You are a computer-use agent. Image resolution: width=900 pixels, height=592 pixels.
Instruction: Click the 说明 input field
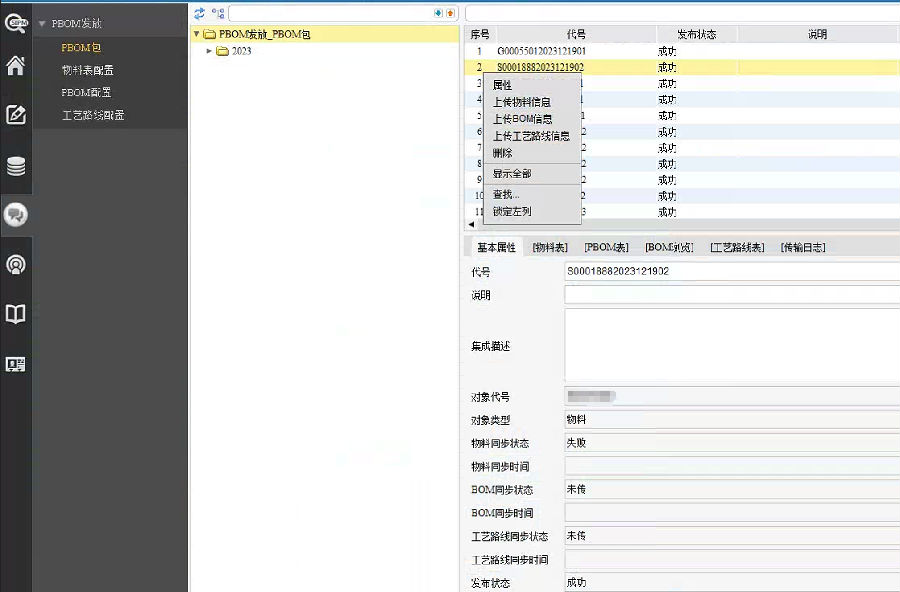click(x=731, y=295)
